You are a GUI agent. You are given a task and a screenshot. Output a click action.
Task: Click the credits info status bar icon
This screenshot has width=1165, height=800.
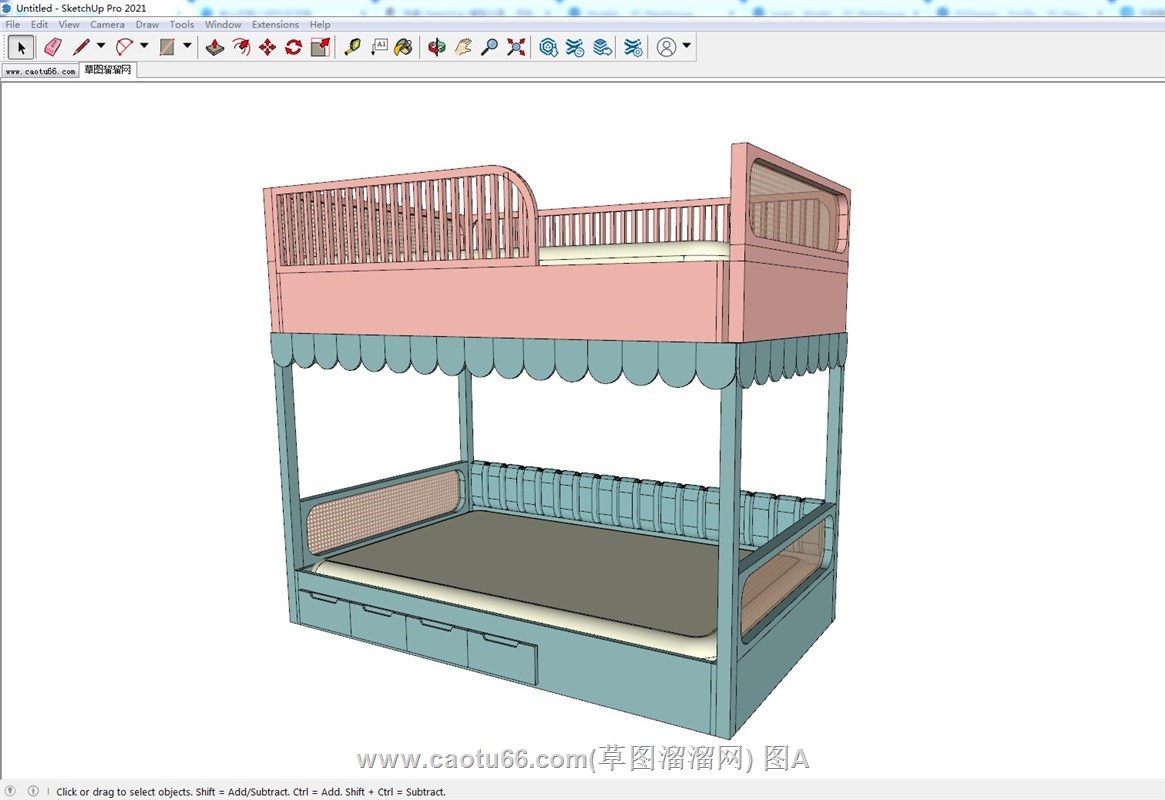[x=33, y=791]
